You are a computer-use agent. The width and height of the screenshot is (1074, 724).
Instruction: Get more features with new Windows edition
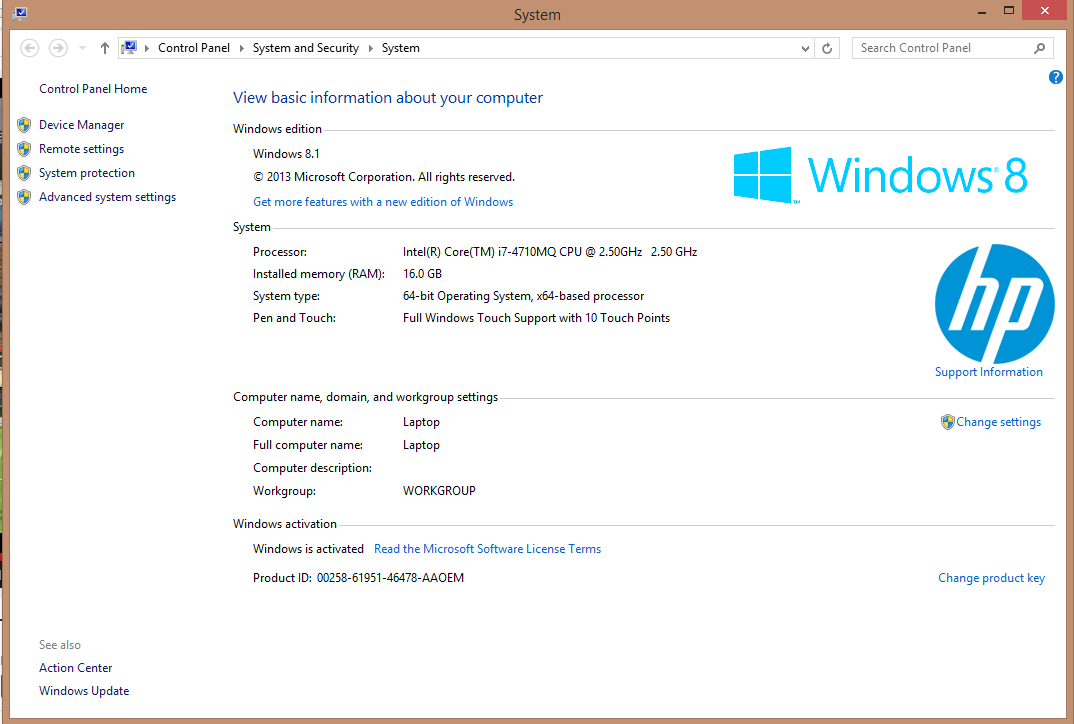[x=383, y=201]
